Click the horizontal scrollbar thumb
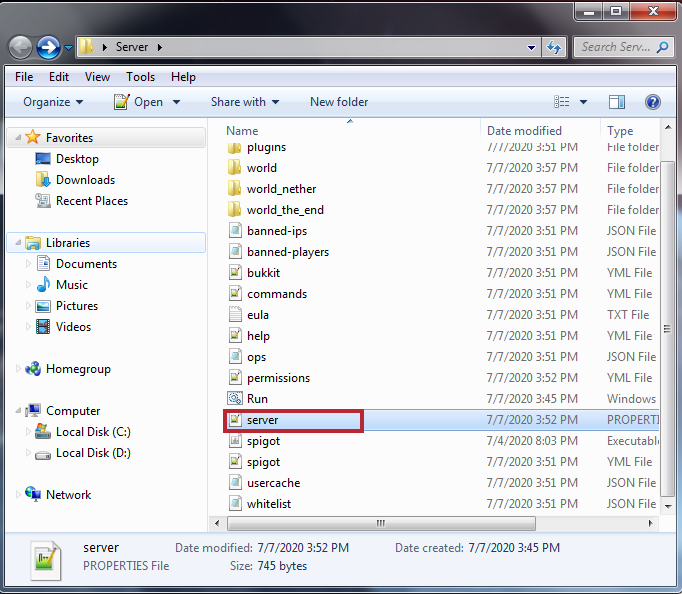This screenshot has height=594, width=682. coord(381,523)
